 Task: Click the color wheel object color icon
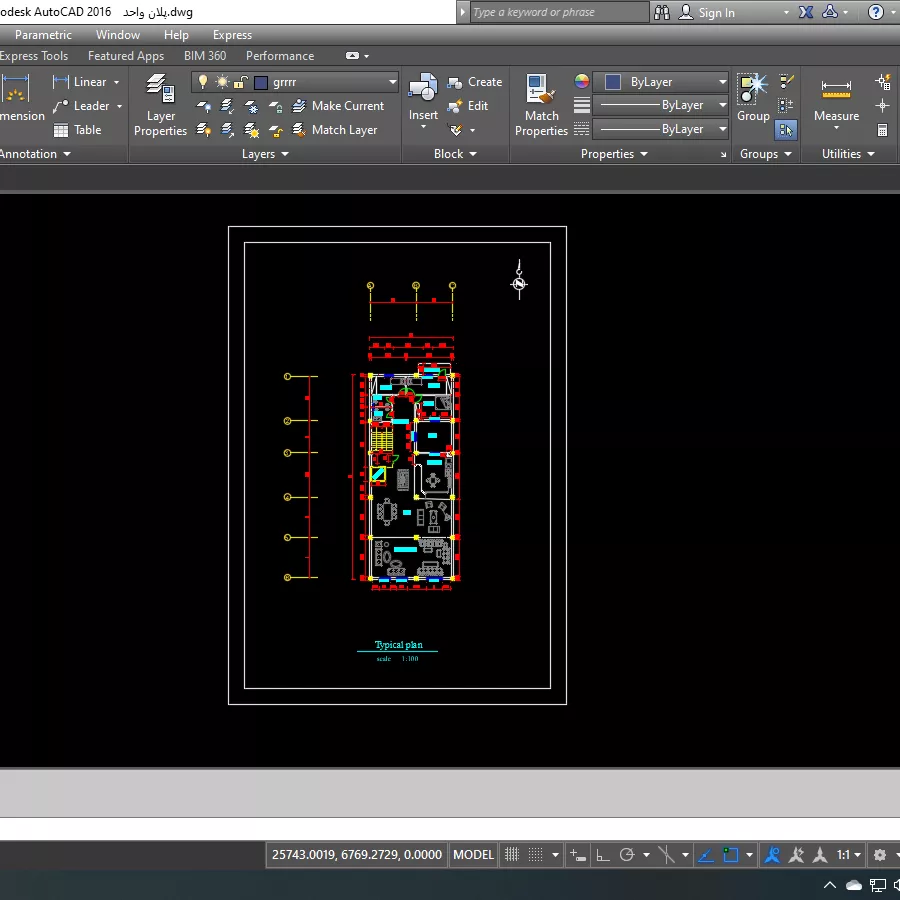[x=581, y=82]
